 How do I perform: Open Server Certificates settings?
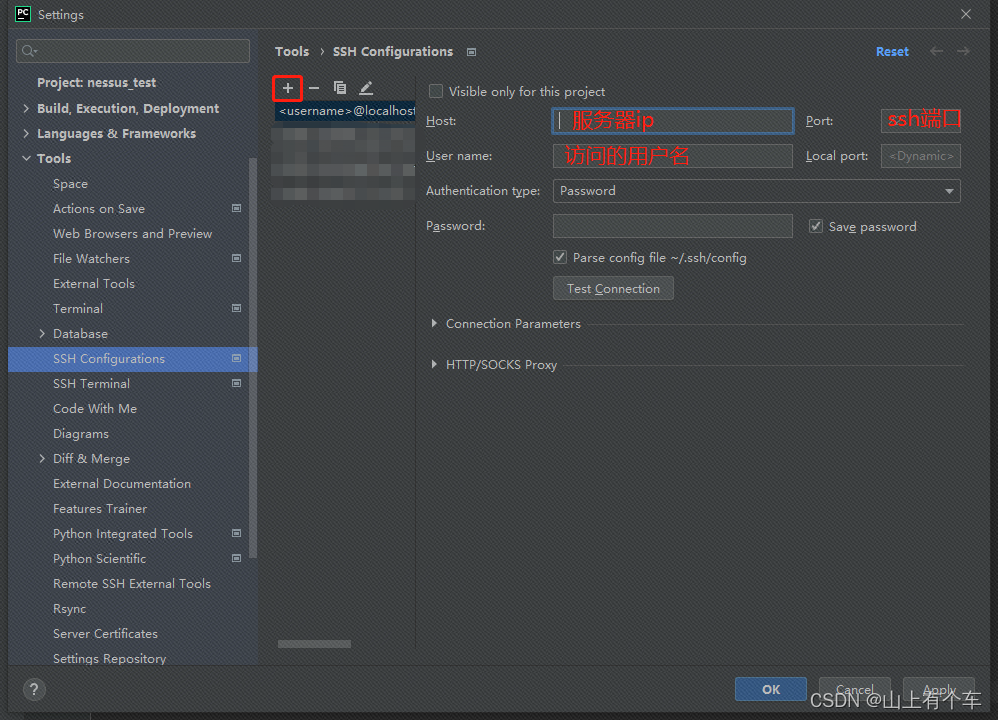coord(105,633)
